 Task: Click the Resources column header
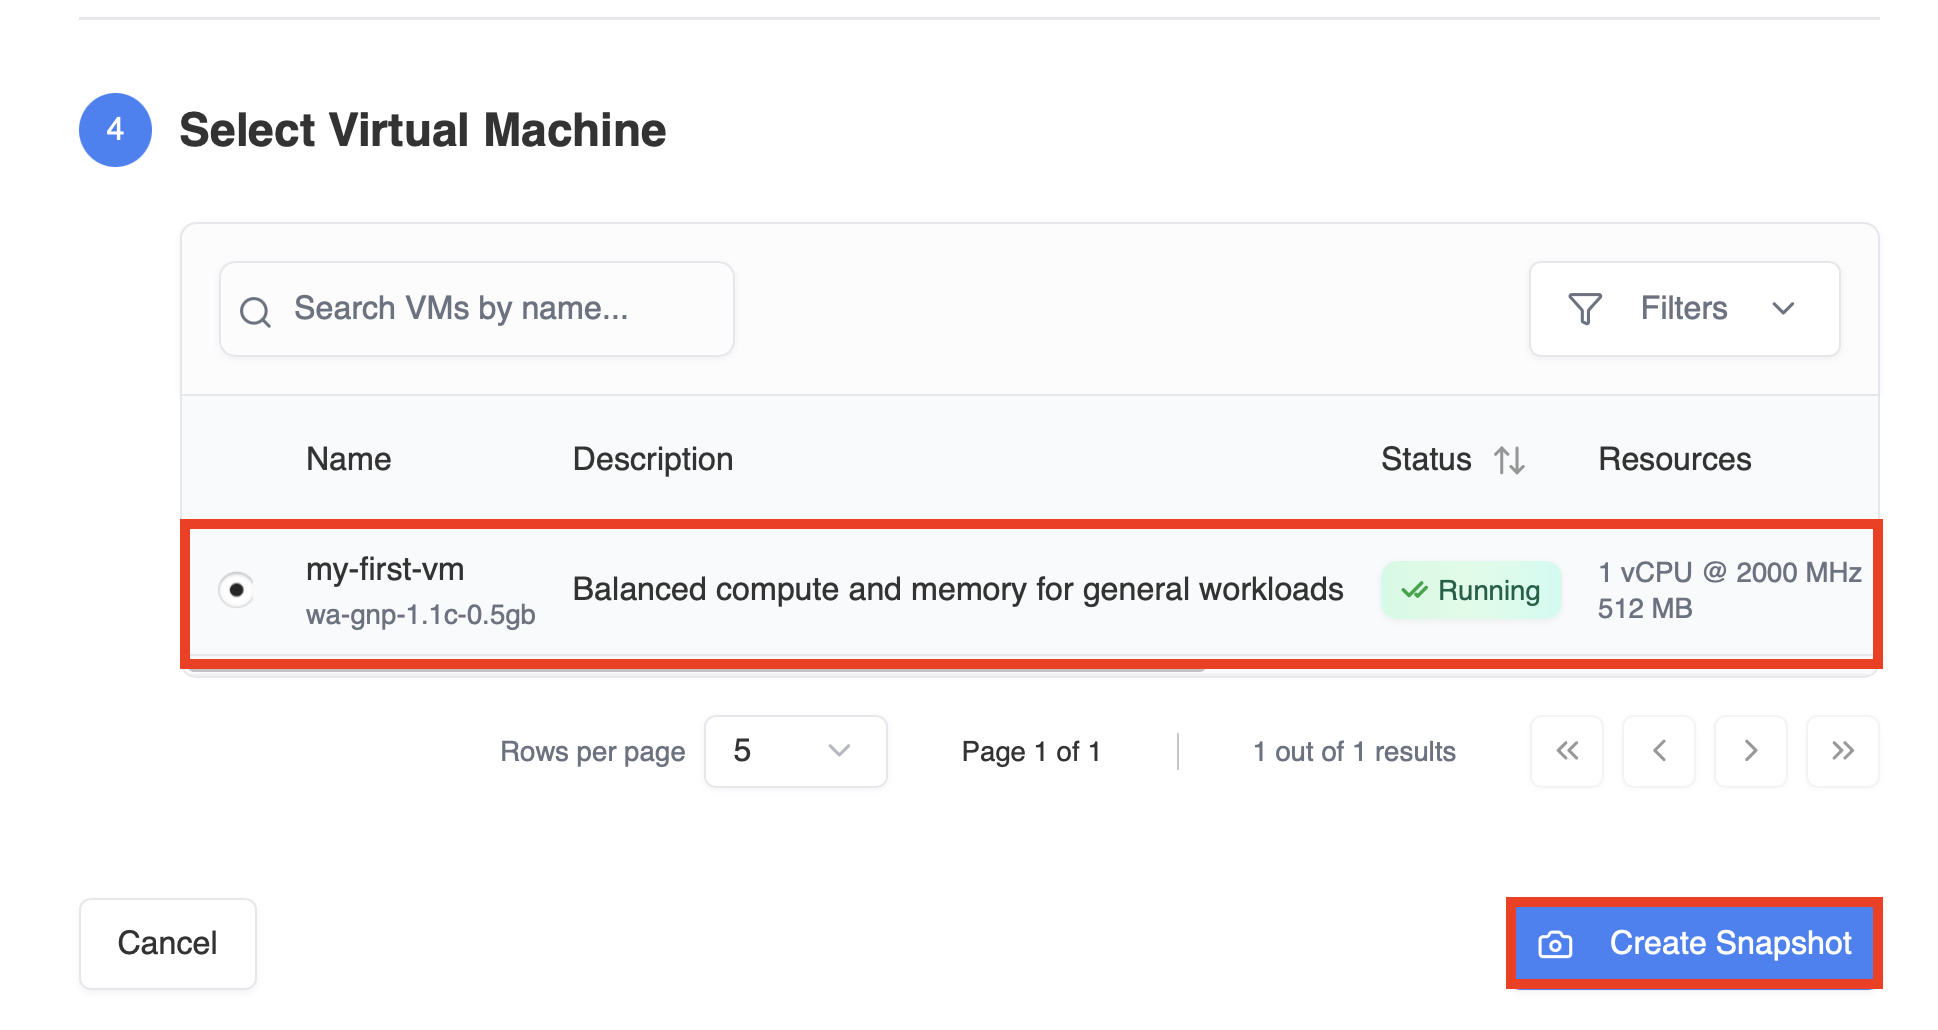1674,459
